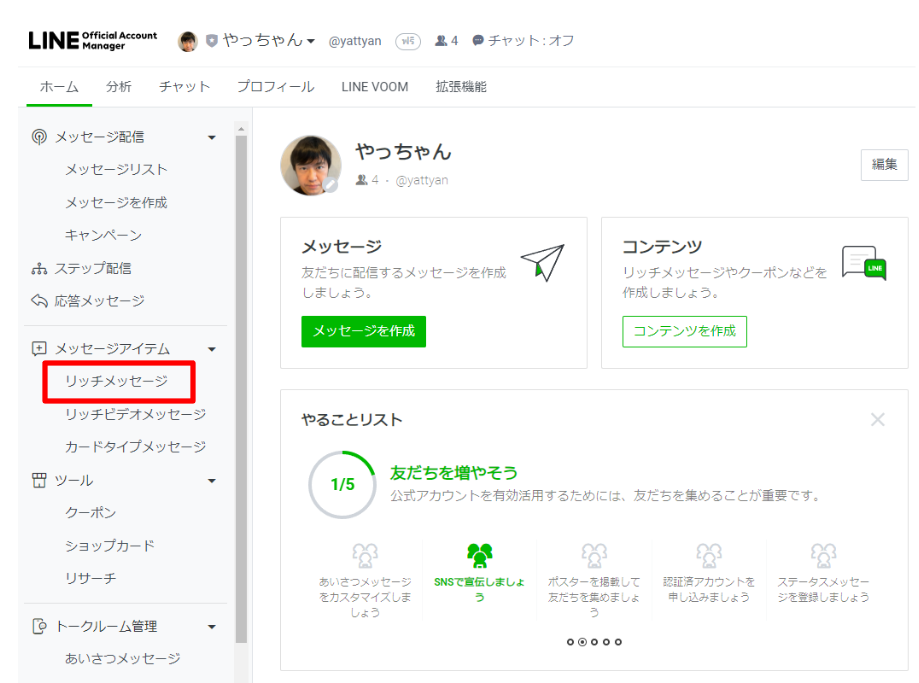
Task: Click the @yattyan ID in the header
Action: (355, 41)
